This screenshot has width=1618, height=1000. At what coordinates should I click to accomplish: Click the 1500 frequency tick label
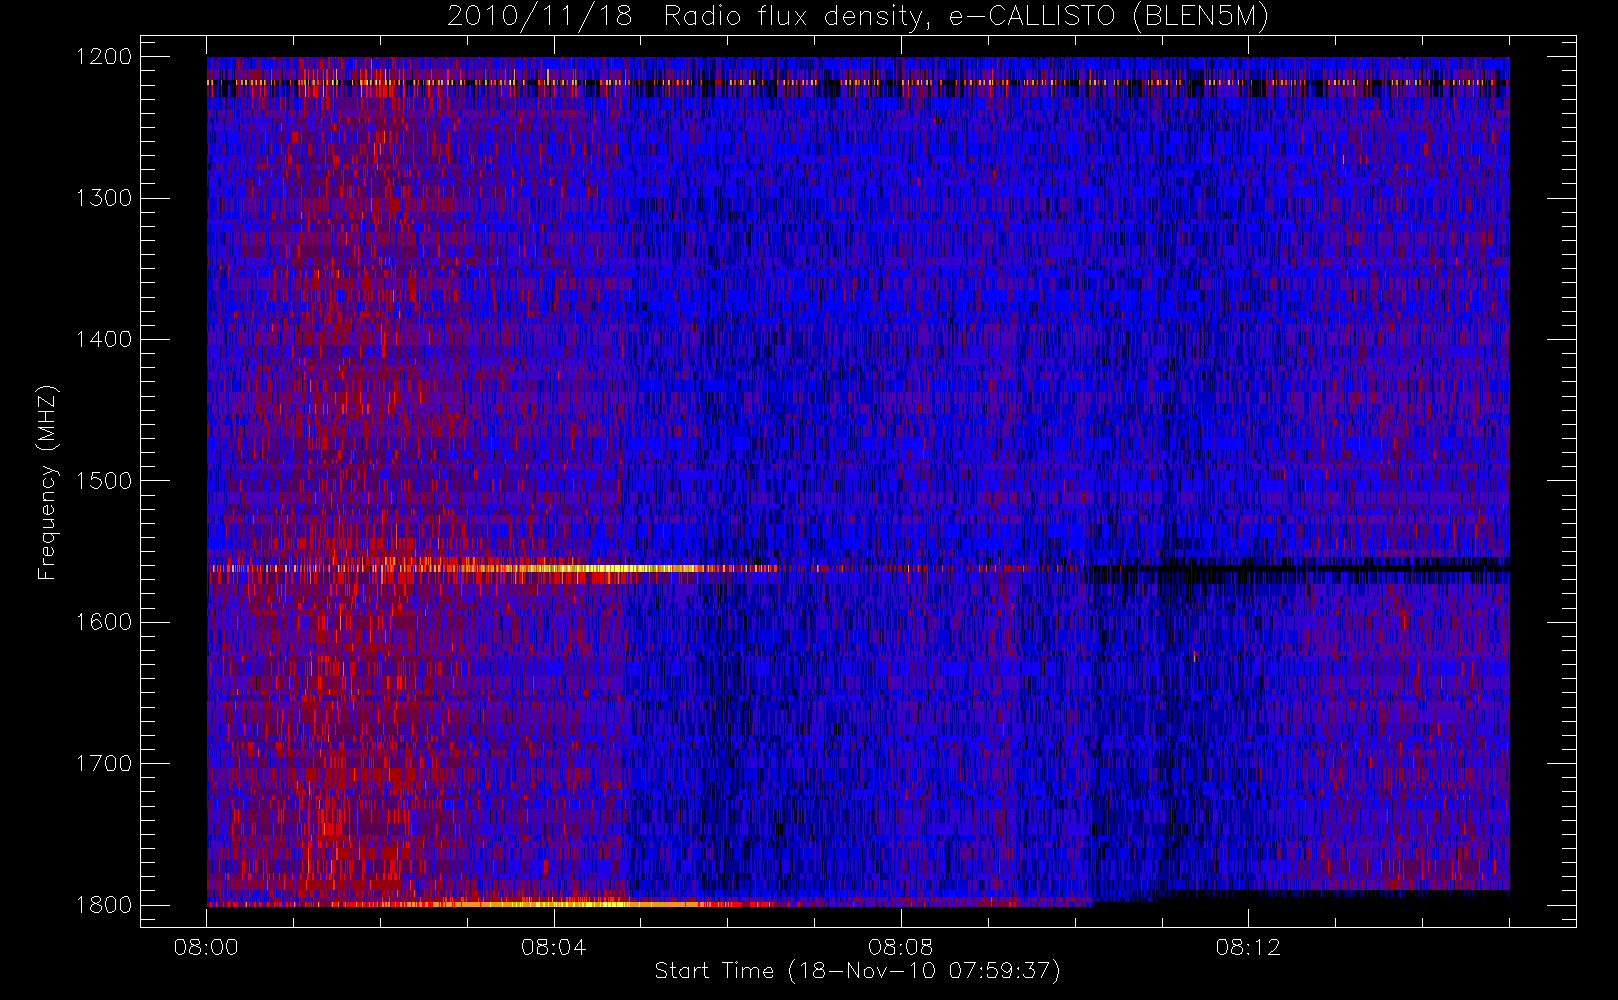104,481
